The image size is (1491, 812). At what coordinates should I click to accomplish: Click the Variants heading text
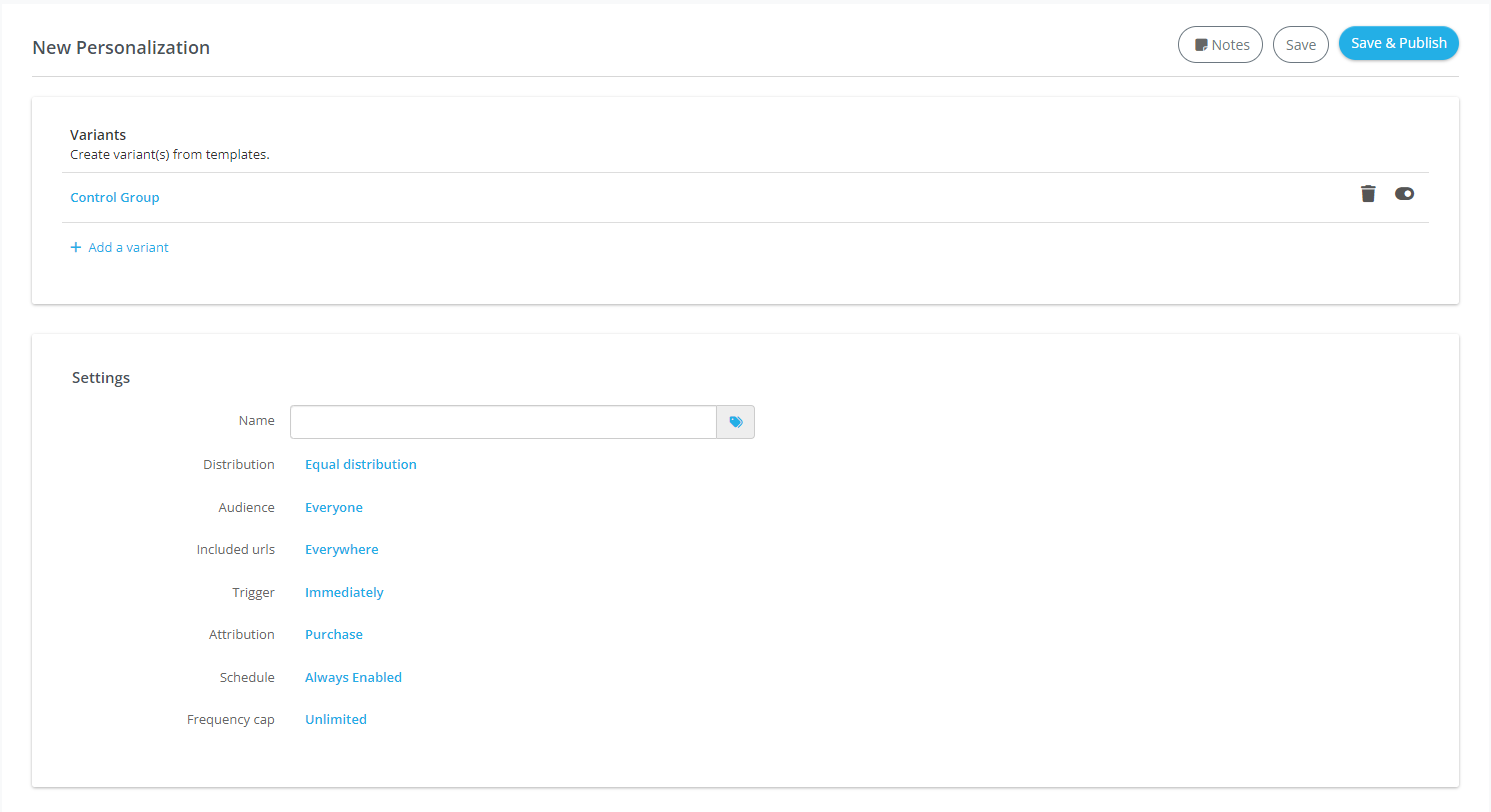[x=98, y=134]
